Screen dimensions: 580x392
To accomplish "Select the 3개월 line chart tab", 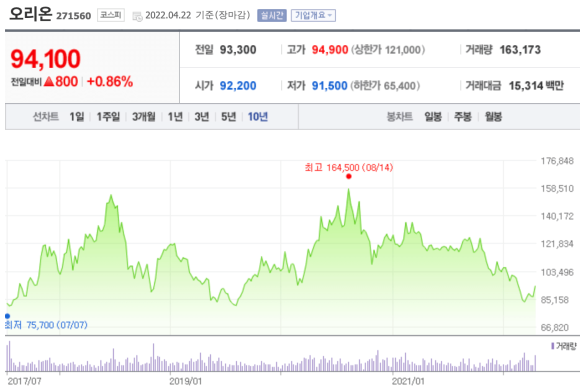I will click(144, 117).
